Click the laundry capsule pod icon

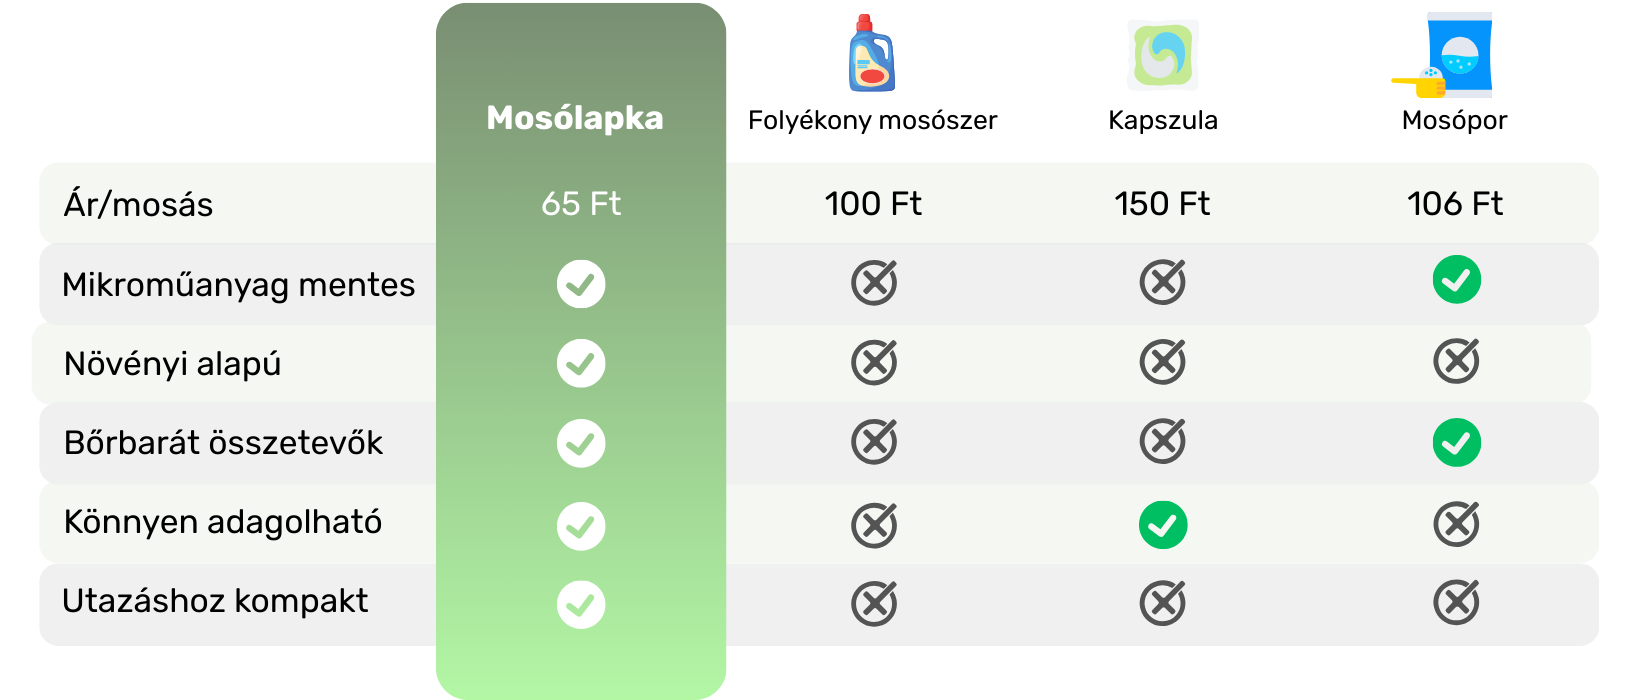tap(1162, 55)
